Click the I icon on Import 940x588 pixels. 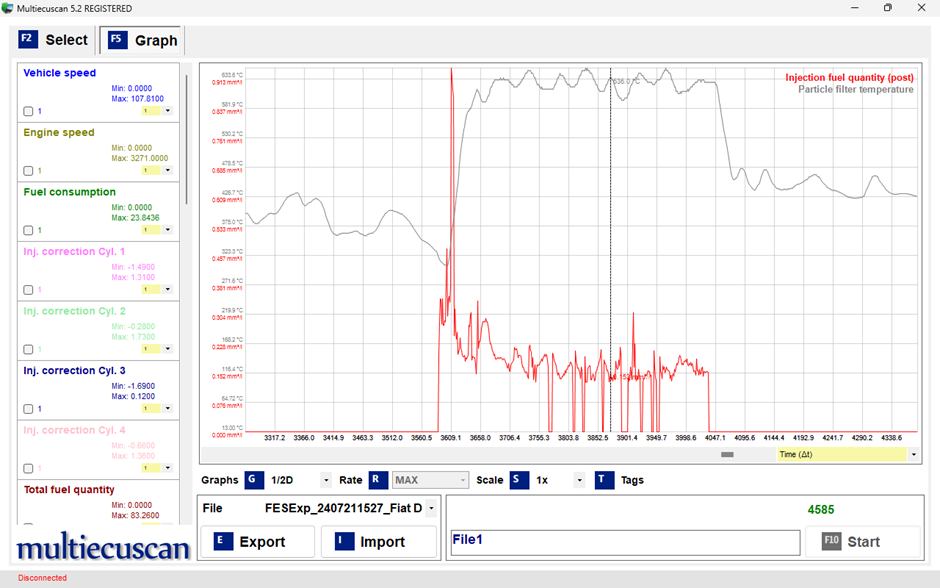click(344, 541)
